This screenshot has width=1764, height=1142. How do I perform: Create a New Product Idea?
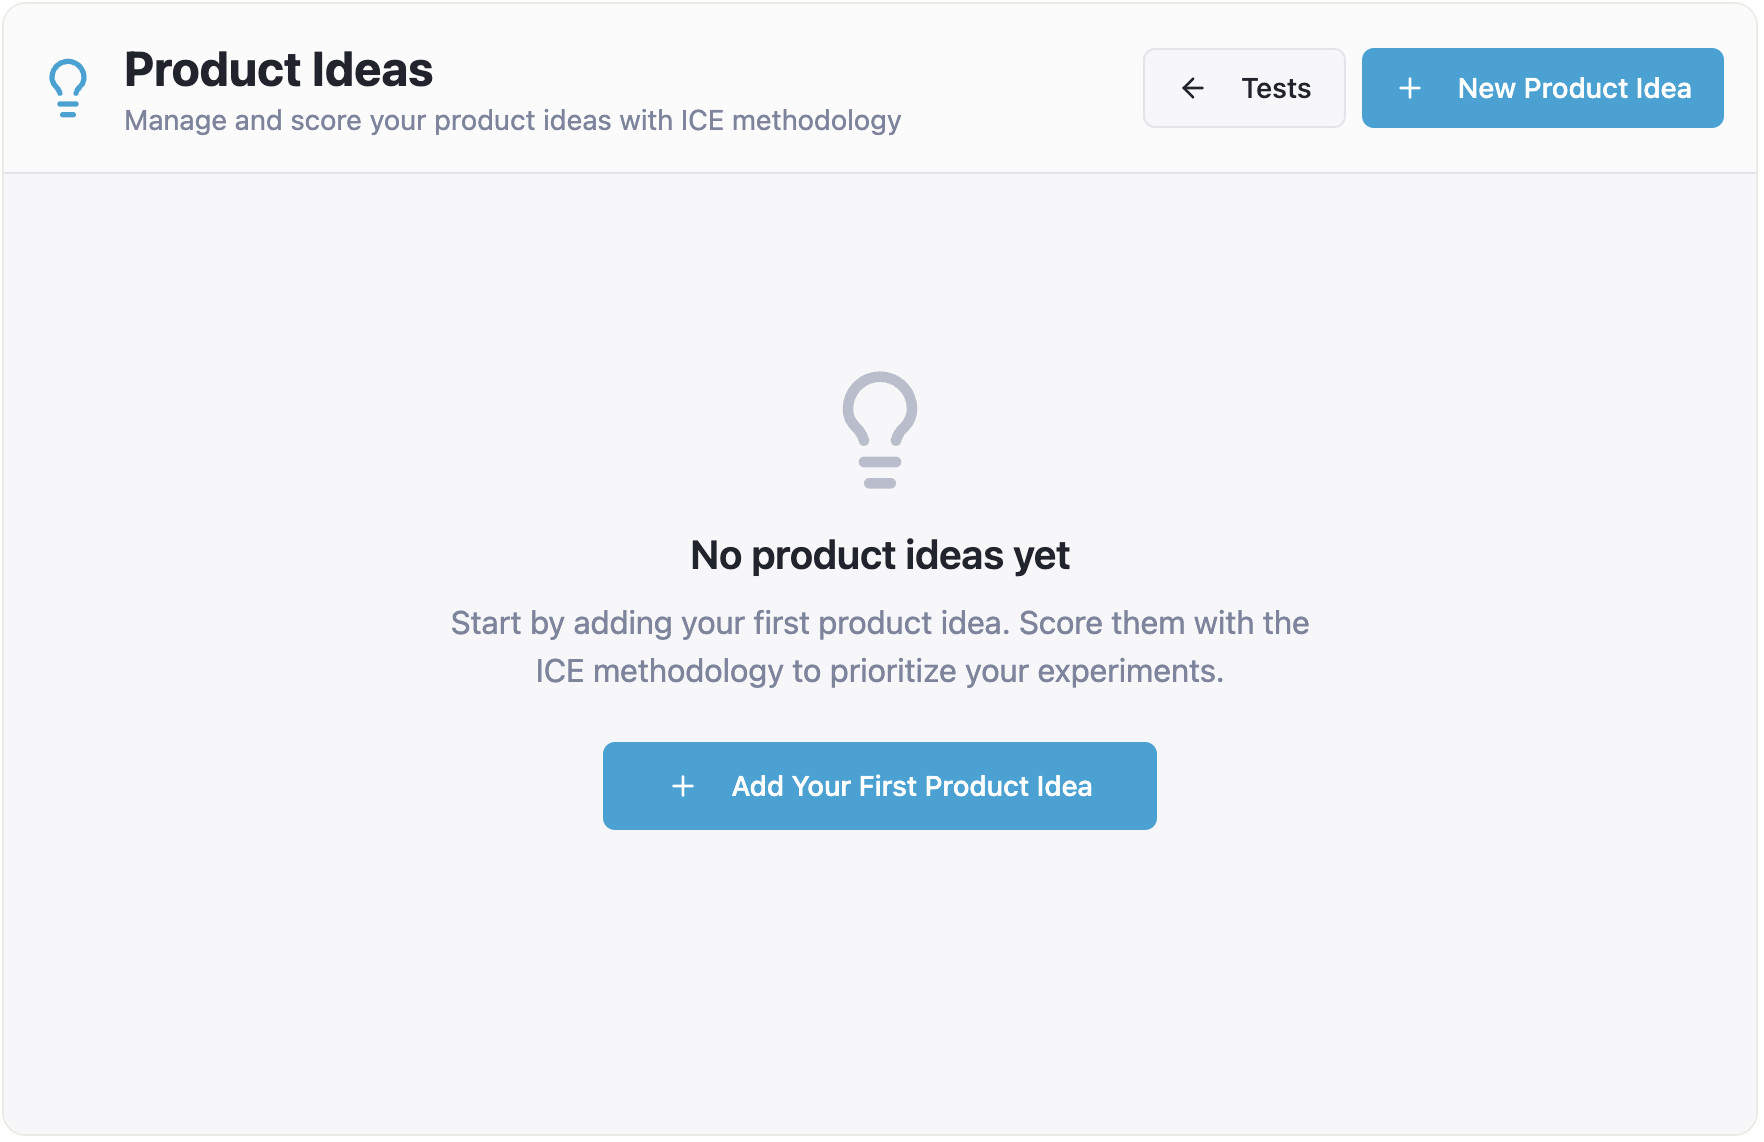click(x=1542, y=88)
